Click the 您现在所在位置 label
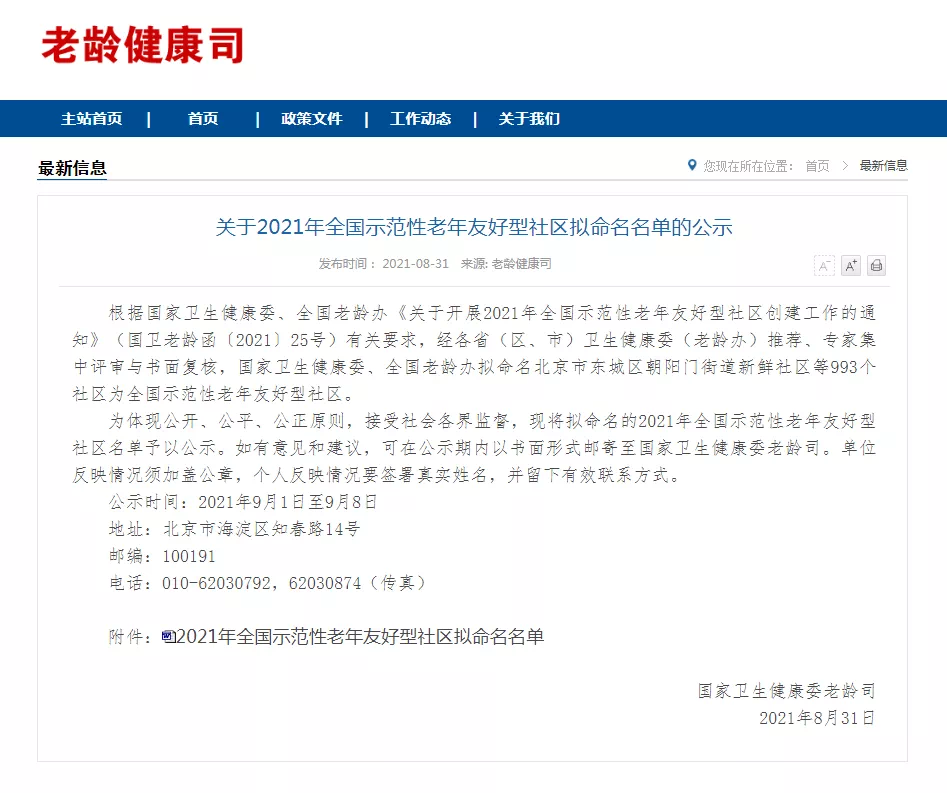Viewport: 947px width, 793px height. point(748,165)
